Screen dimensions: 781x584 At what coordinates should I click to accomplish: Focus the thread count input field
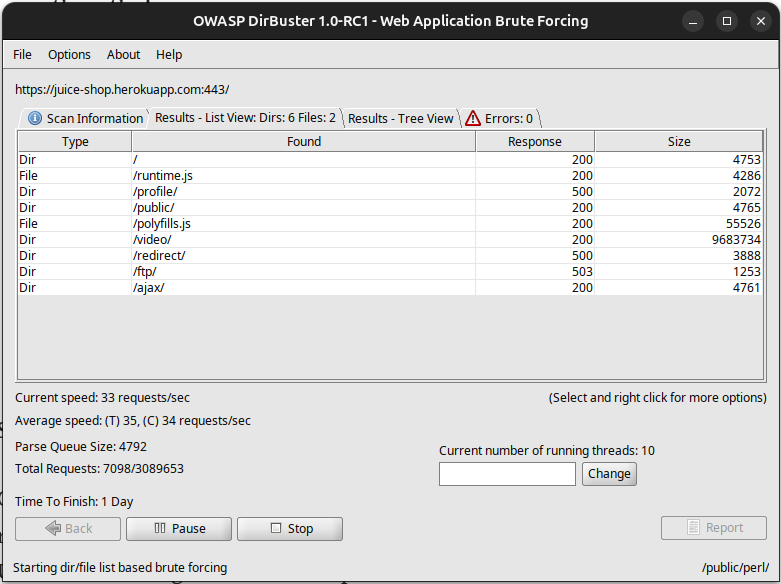coord(507,473)
